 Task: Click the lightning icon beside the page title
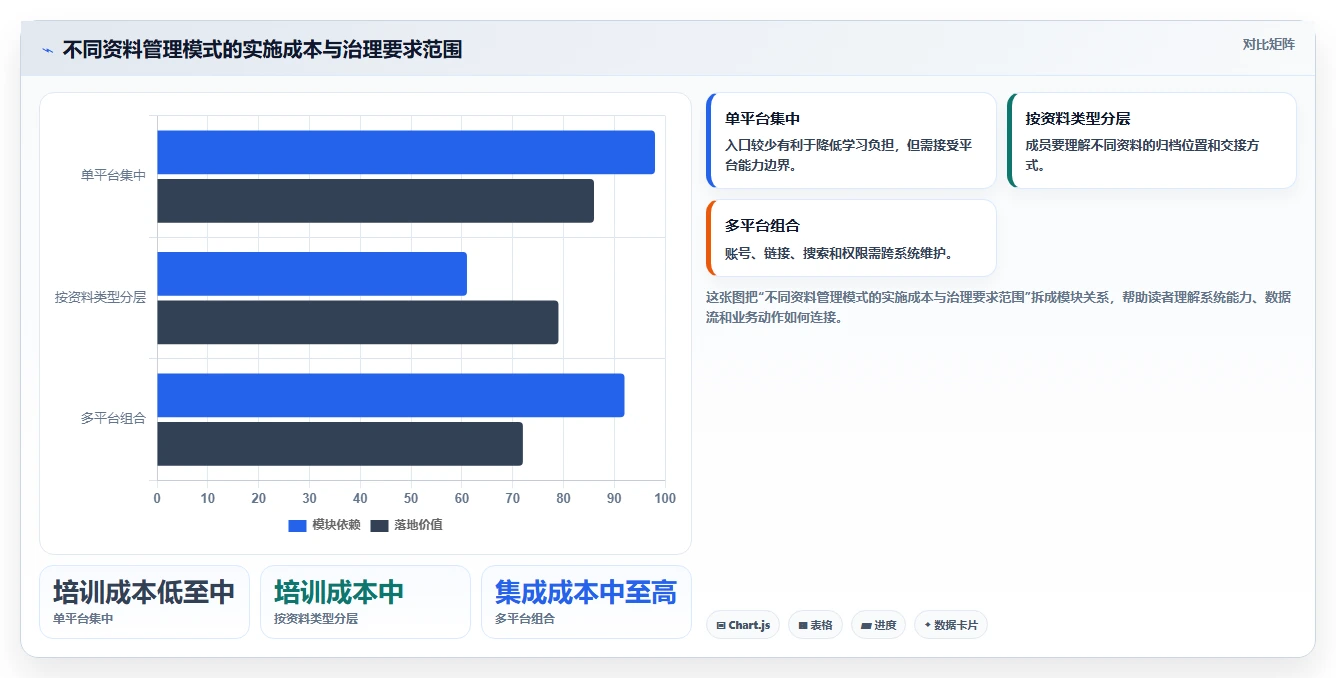coord(48,50)
